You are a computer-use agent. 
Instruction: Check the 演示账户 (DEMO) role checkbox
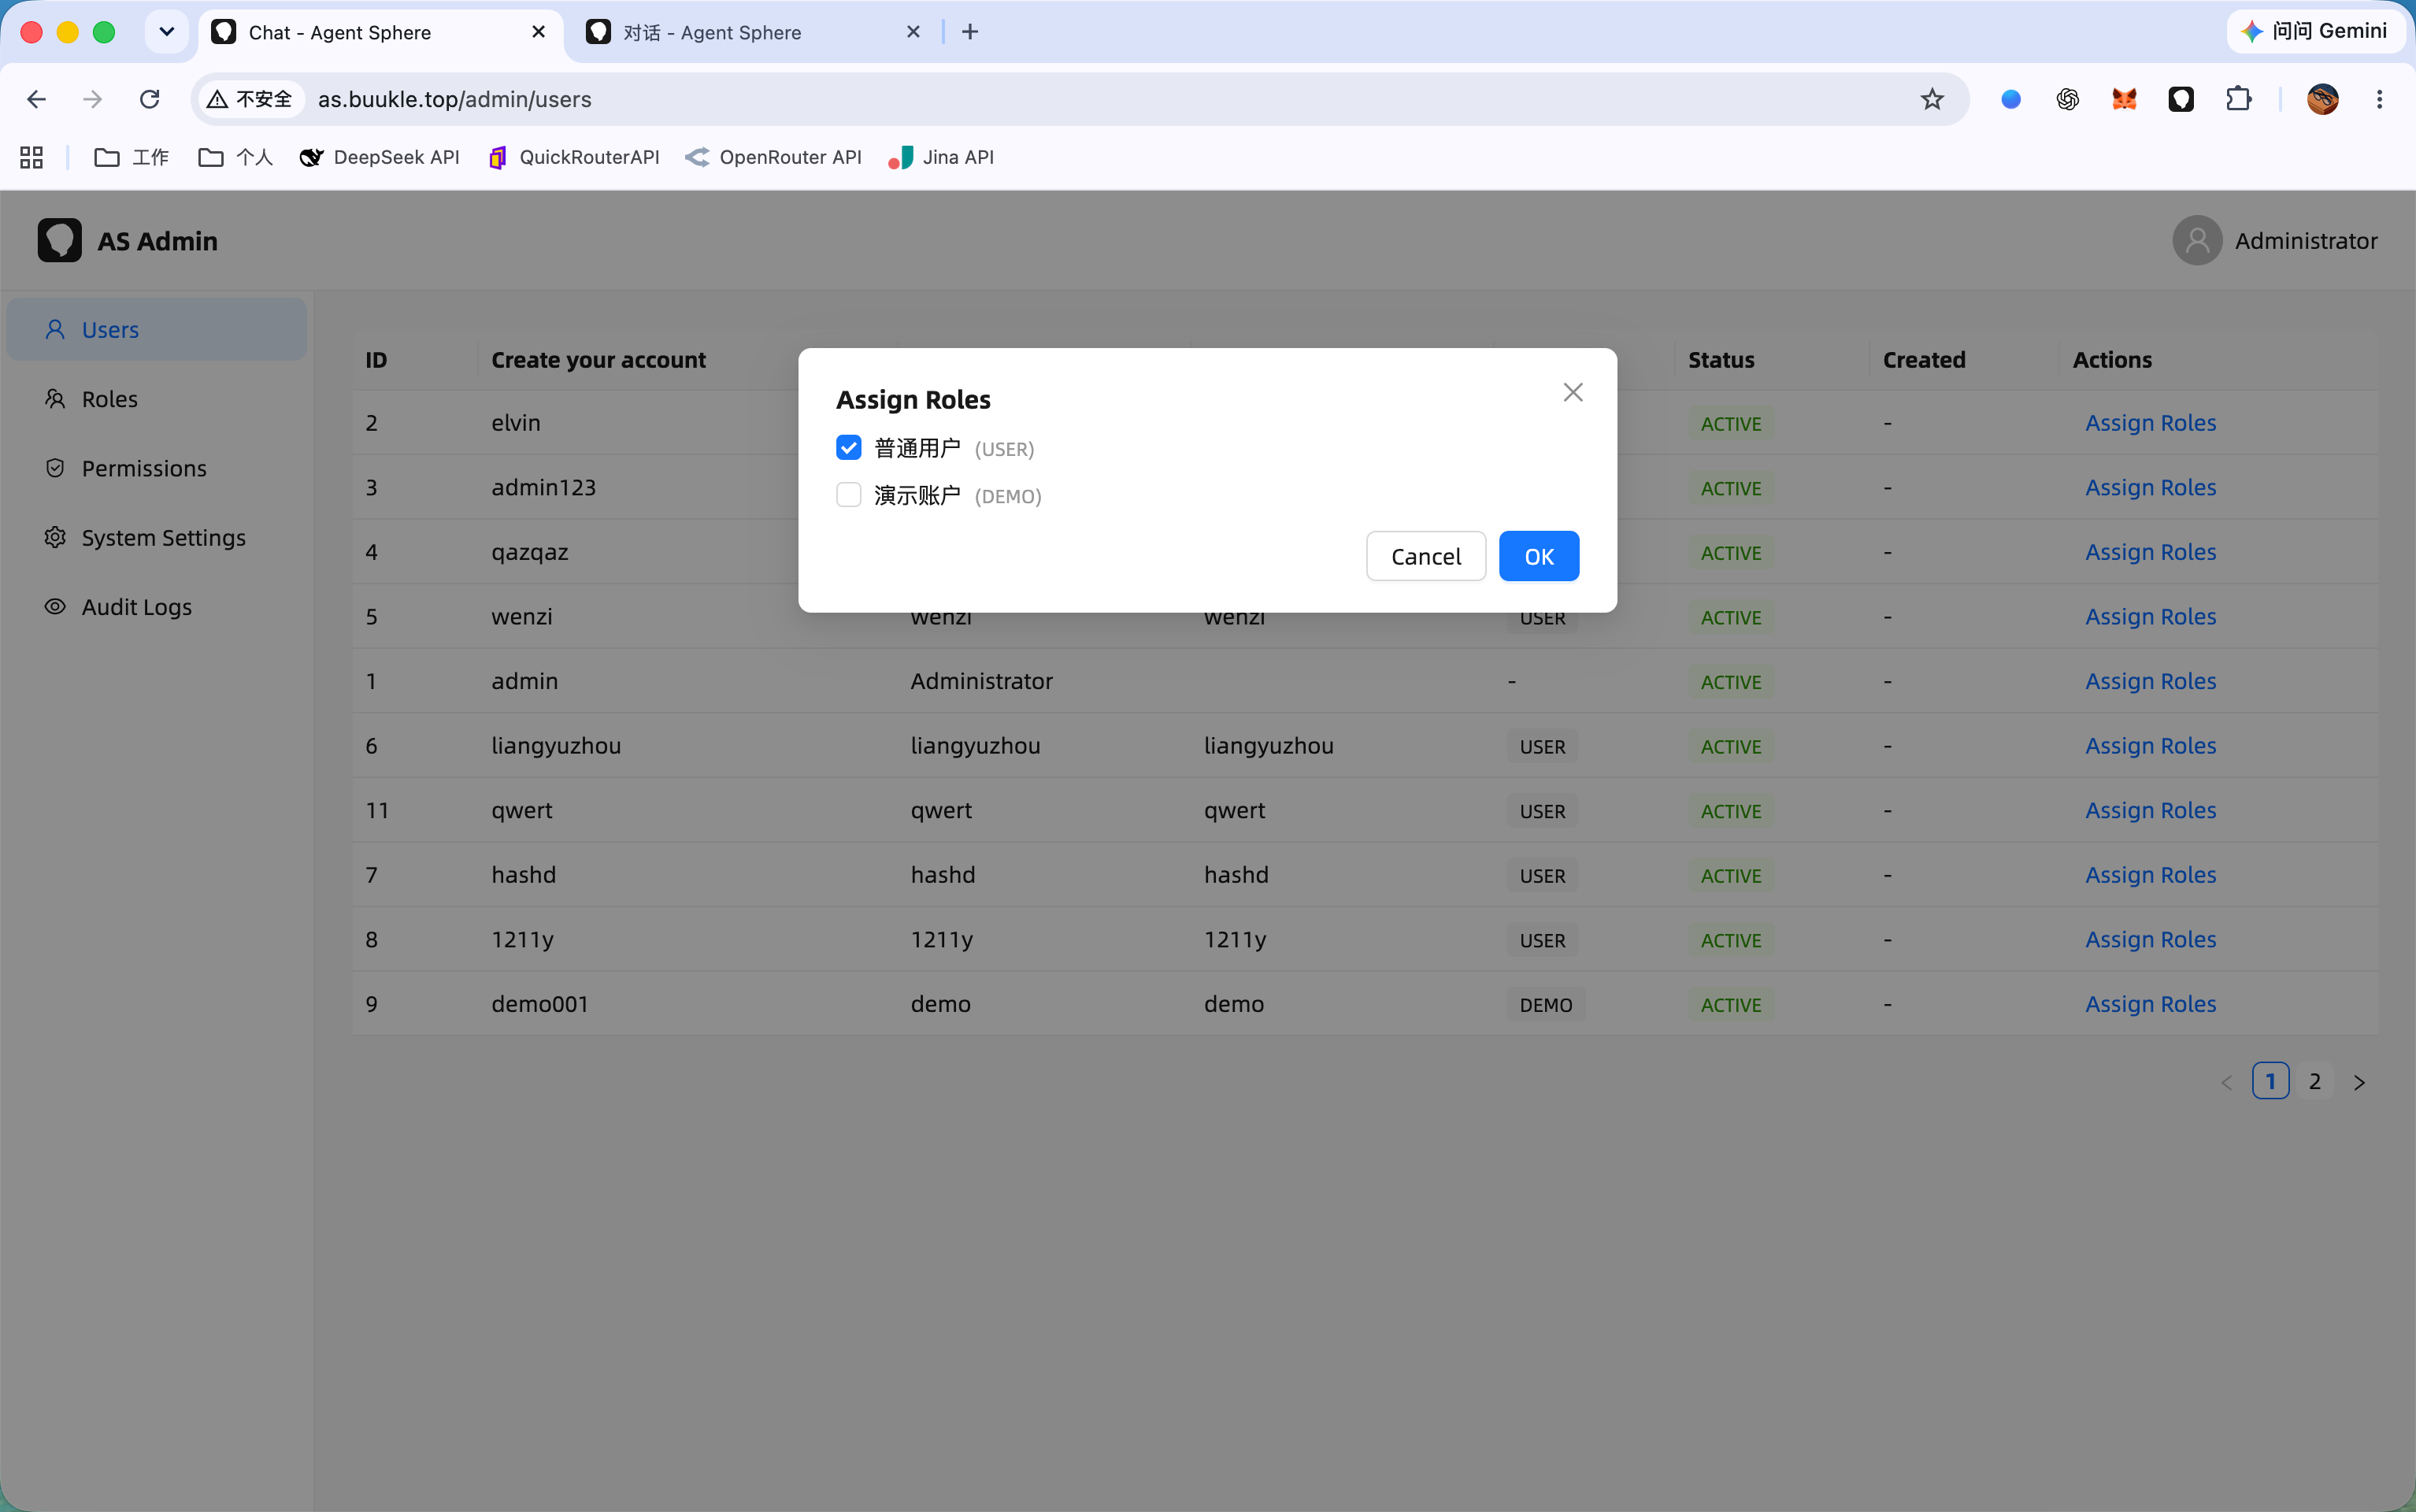point(848,495)
